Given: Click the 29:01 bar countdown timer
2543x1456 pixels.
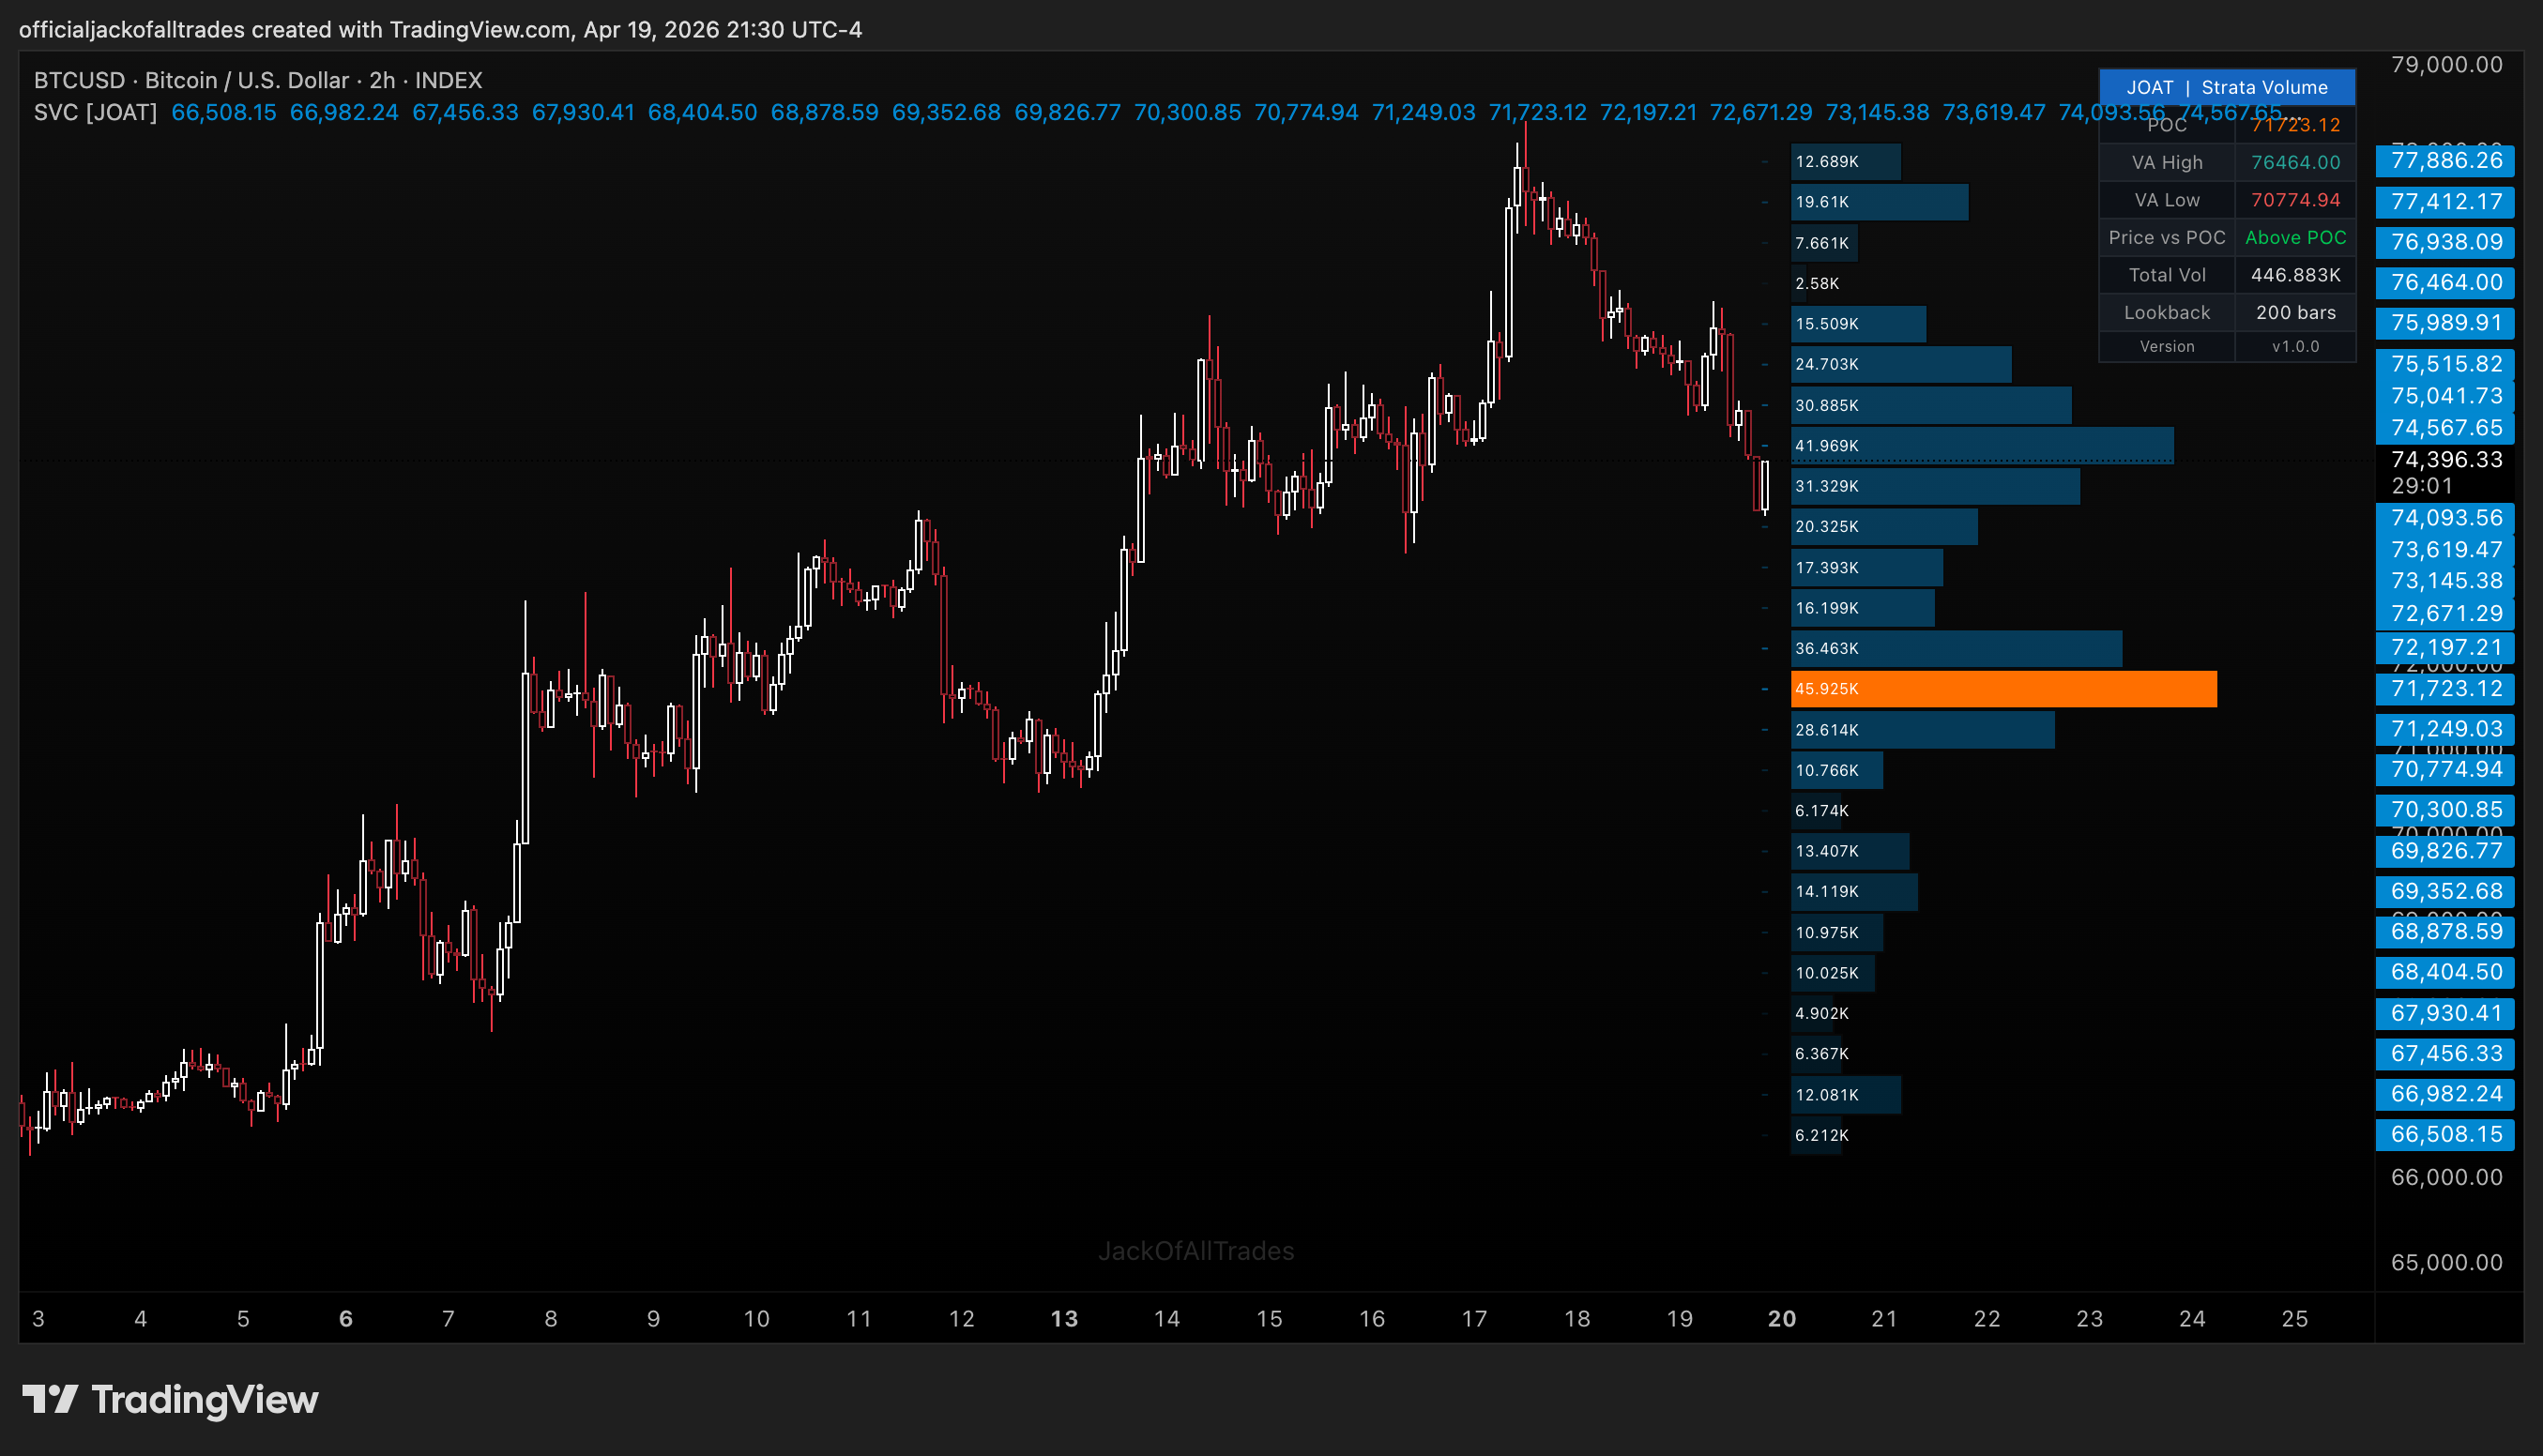Looking at the screenshot, I should 2421,486.
